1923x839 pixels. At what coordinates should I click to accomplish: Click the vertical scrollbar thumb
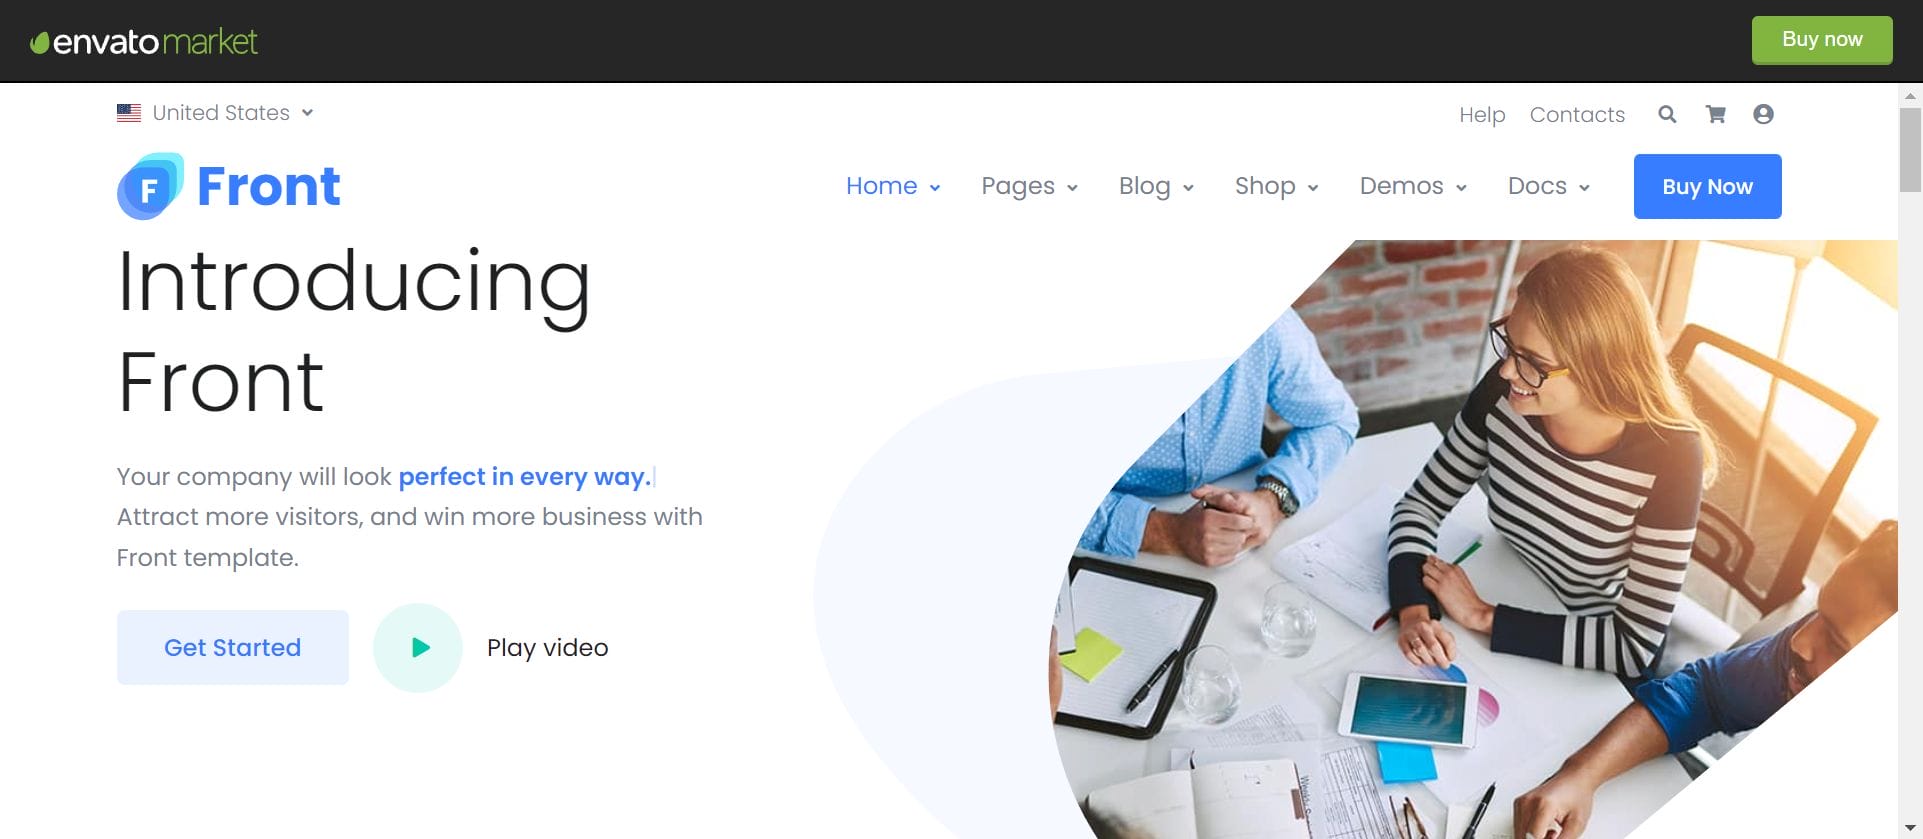pyautogui.click(x=1910, y=150)
